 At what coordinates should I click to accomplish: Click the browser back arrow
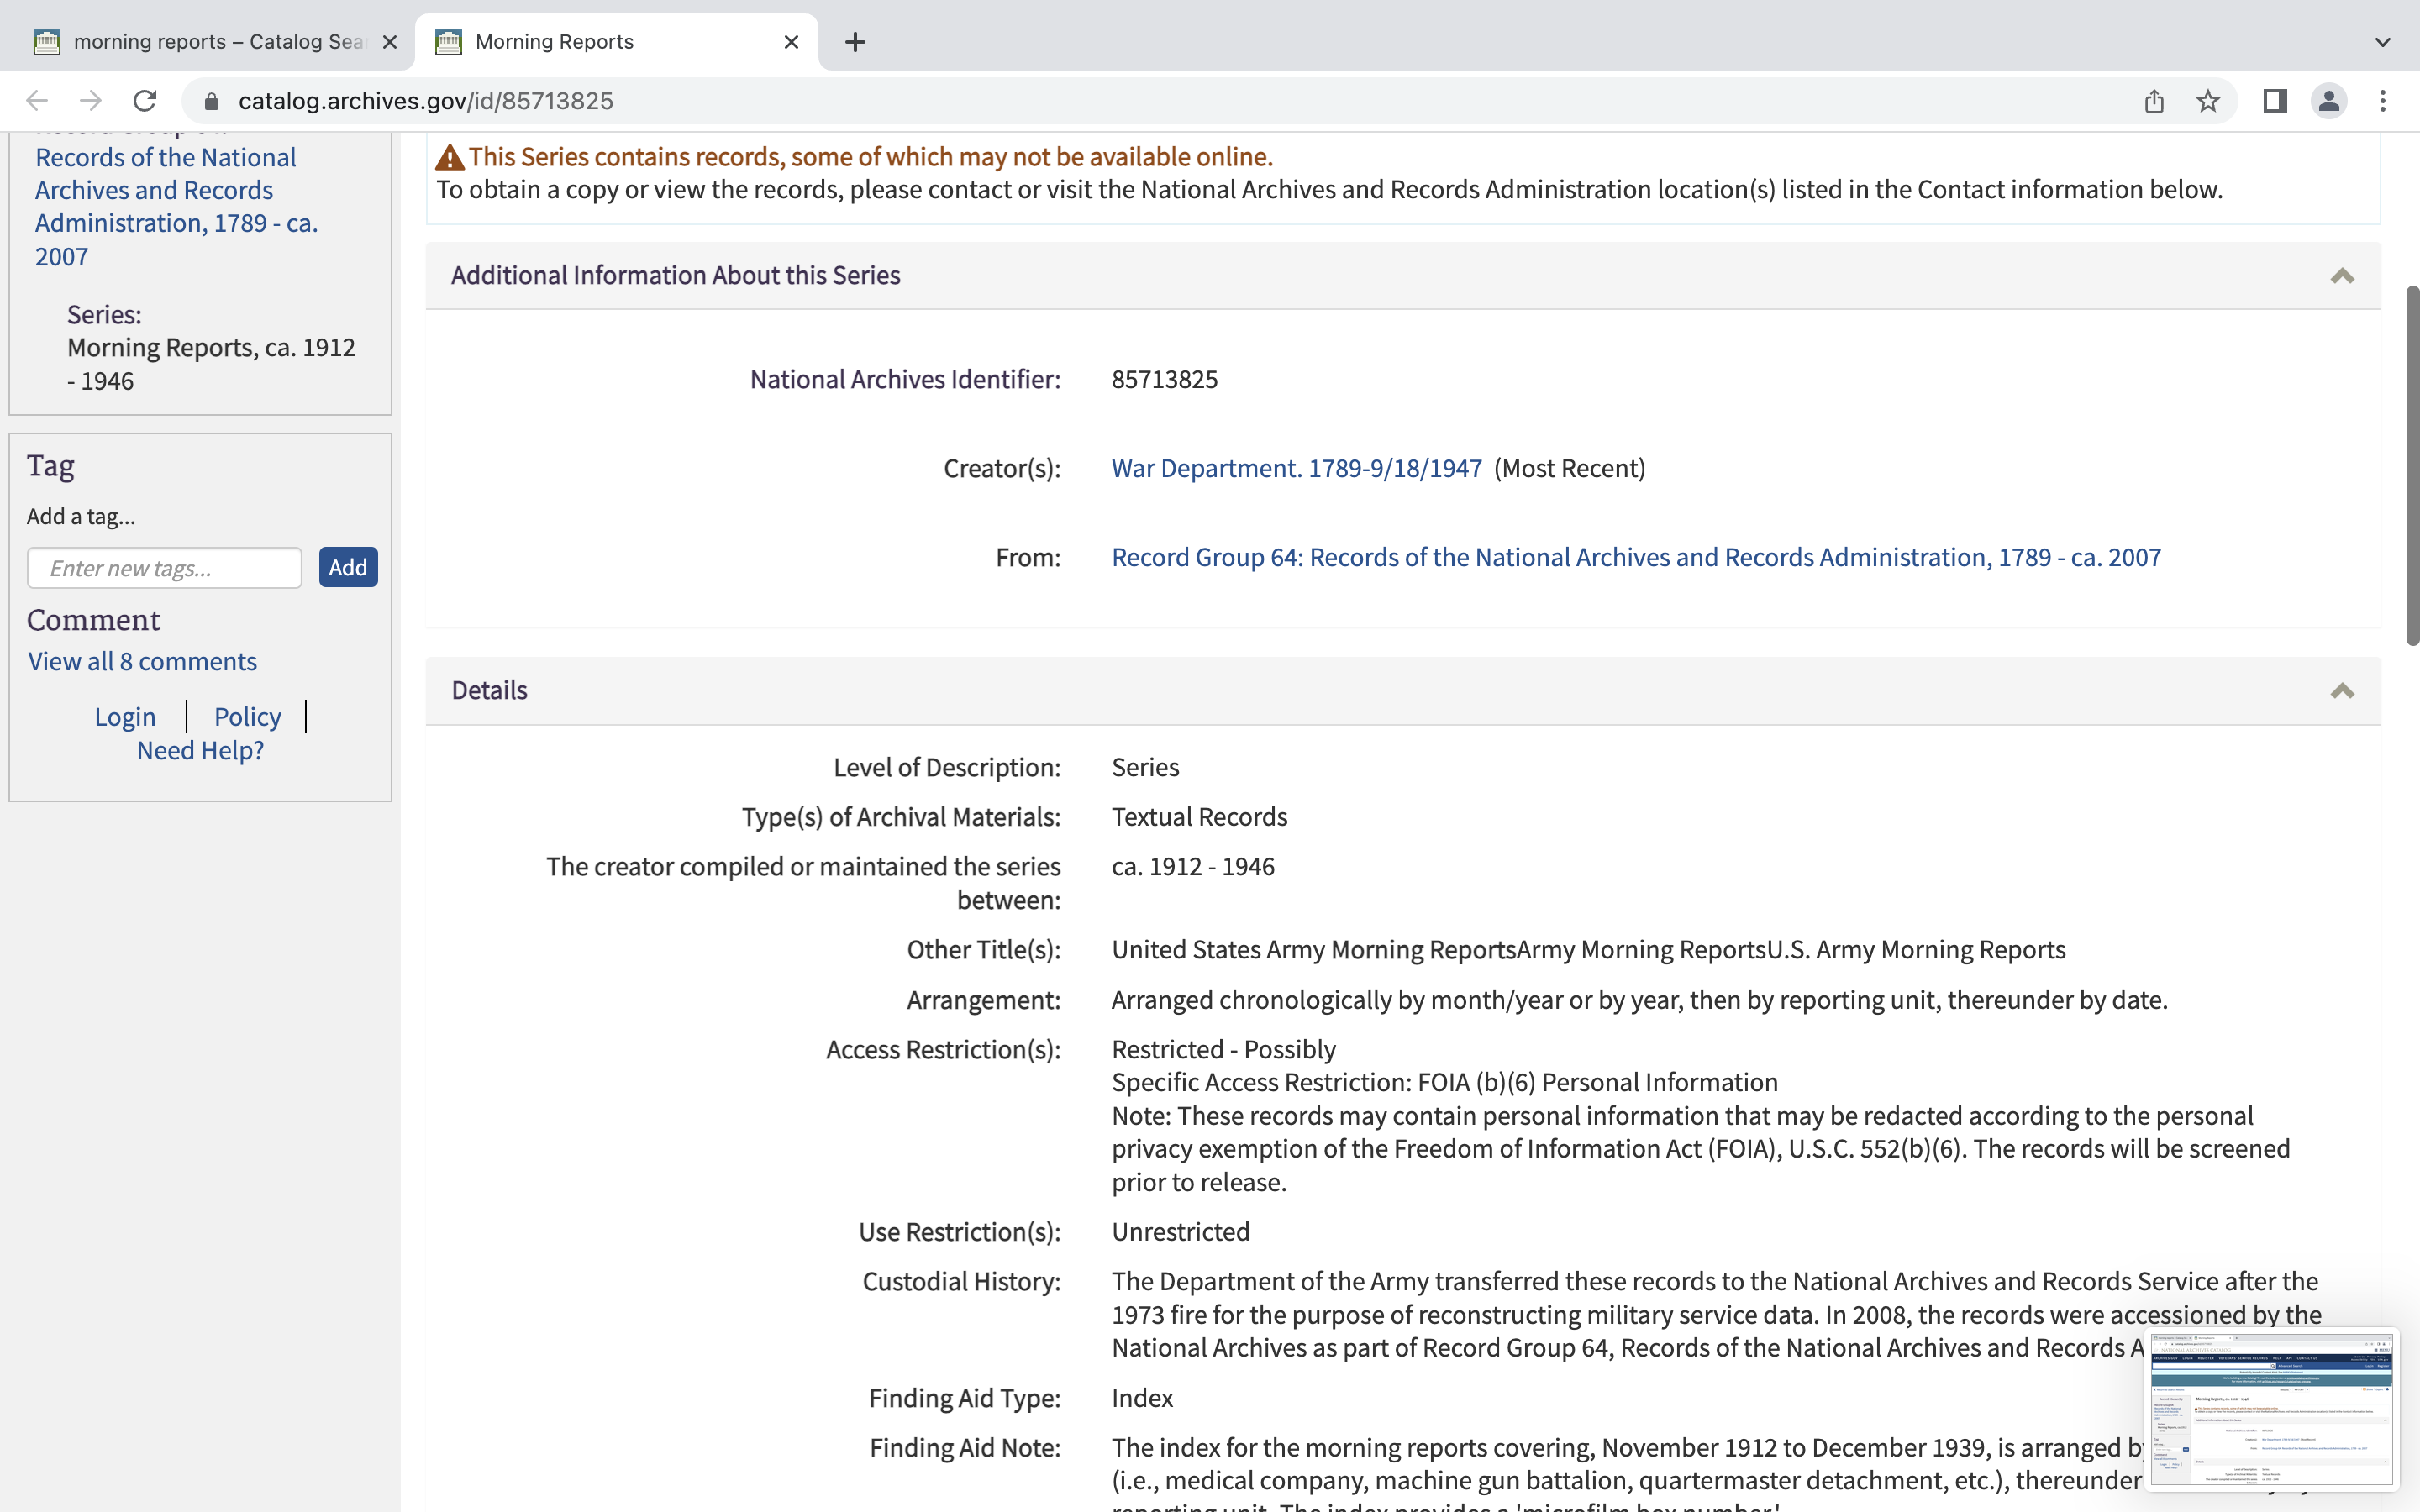[37, 101]
